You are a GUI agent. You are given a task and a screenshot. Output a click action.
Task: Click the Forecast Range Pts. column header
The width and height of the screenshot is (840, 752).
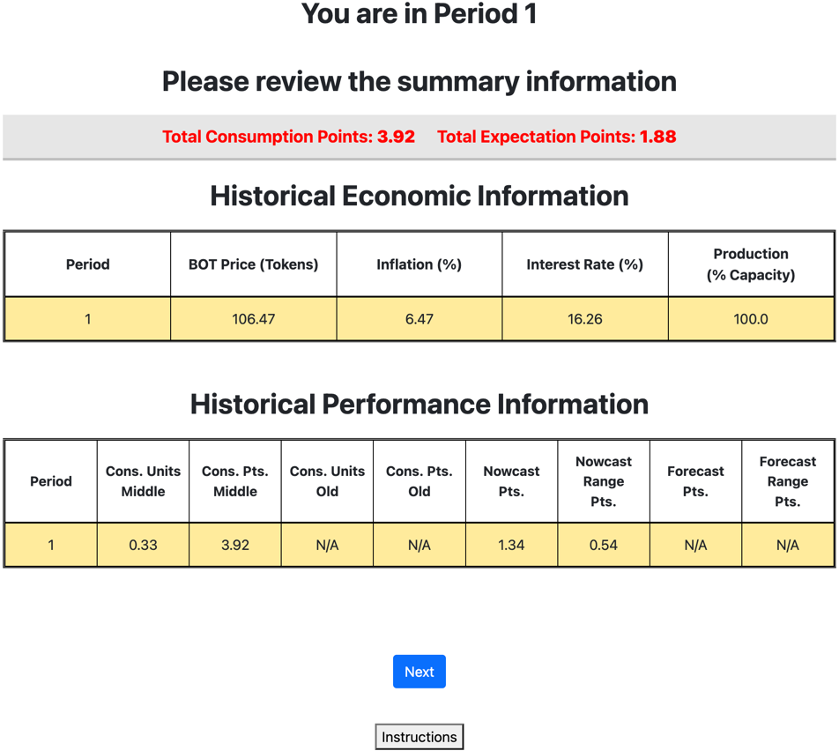pyautogui.click(x=787, y=481)
